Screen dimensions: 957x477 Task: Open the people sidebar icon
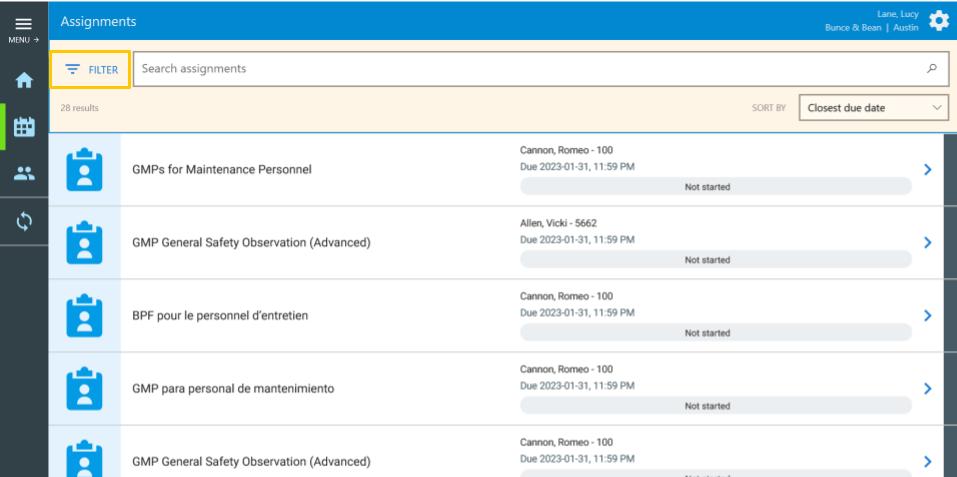pyautogui.click(x=22, y=172)
